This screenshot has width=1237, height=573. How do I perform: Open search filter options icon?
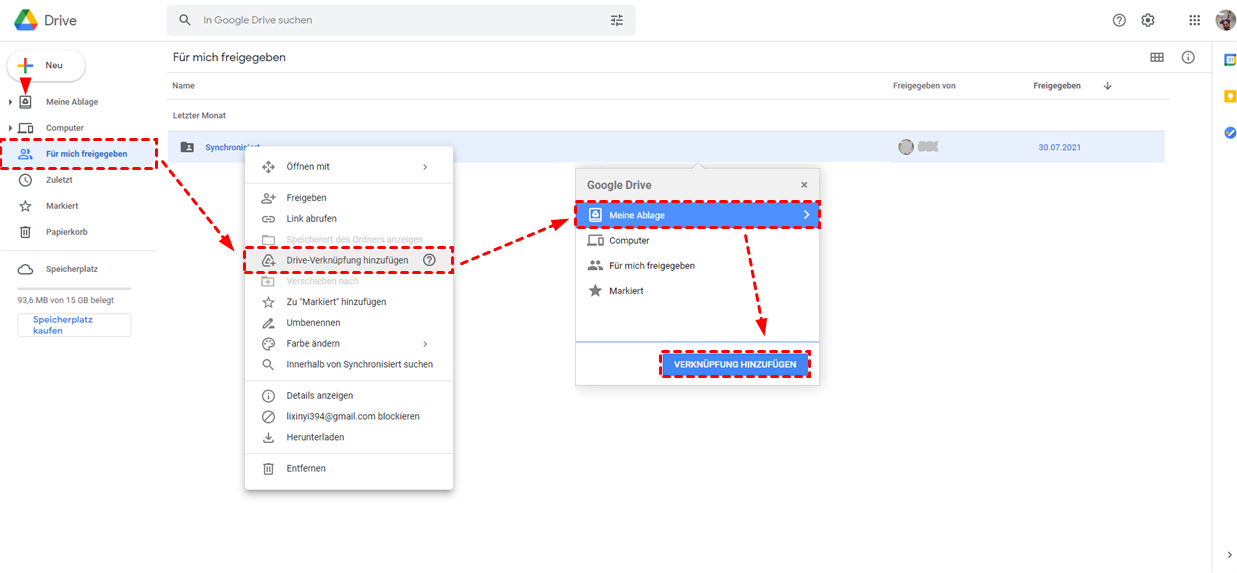[x=617, y=20]
